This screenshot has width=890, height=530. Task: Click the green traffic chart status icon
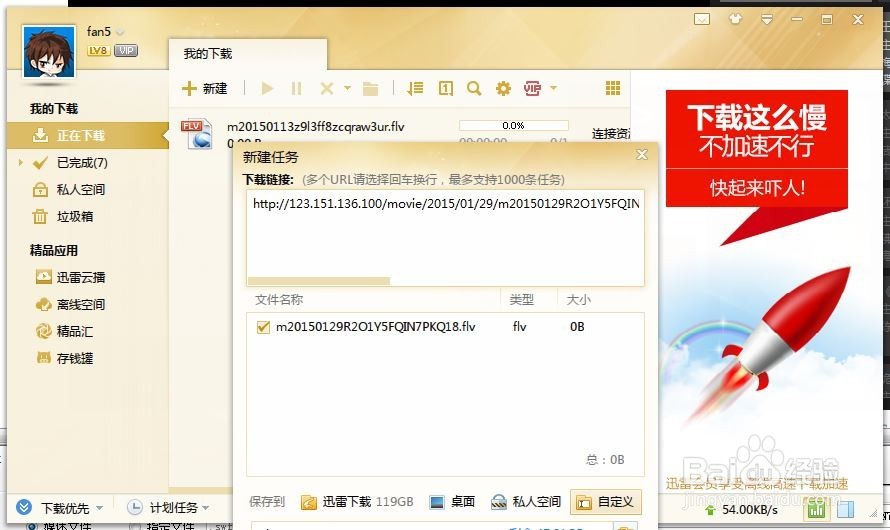click(816, 510)
